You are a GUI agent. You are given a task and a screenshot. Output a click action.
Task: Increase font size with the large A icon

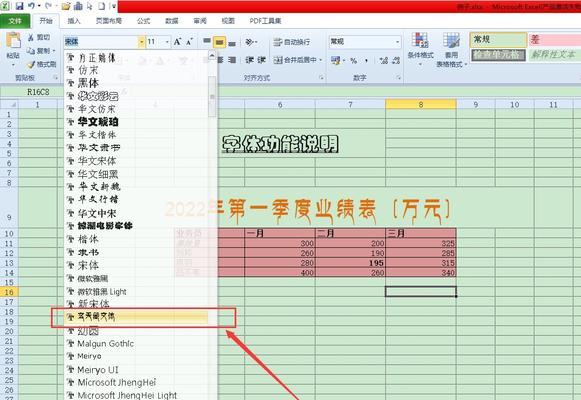[x=177, y=42]
